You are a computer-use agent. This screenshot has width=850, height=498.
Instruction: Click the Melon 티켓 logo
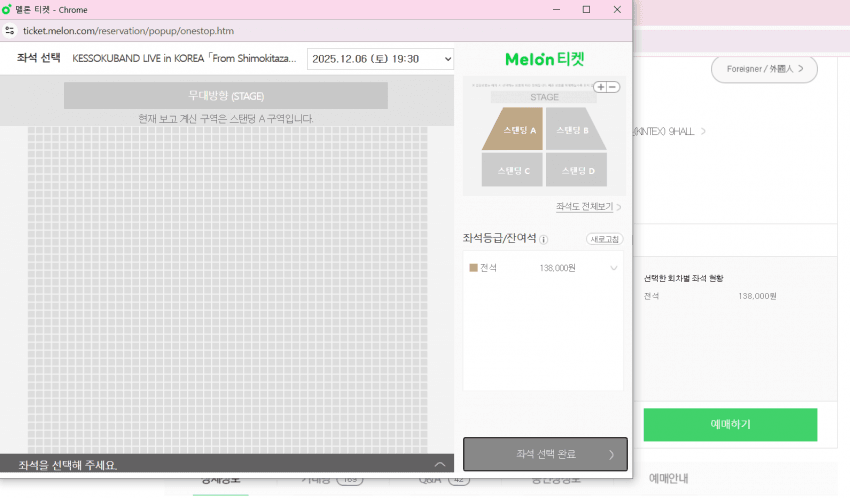544,59
